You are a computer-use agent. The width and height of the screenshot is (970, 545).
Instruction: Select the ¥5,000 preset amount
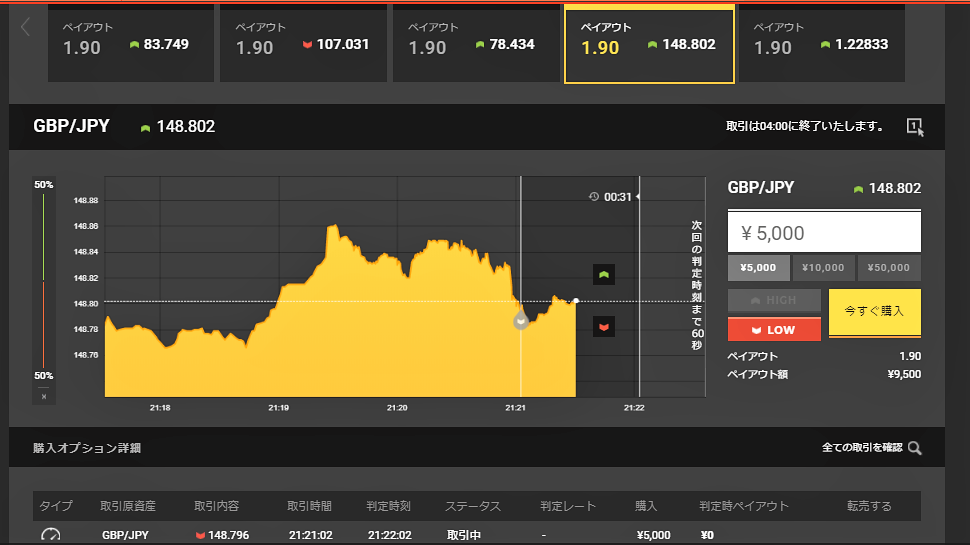tap(758, 268)
